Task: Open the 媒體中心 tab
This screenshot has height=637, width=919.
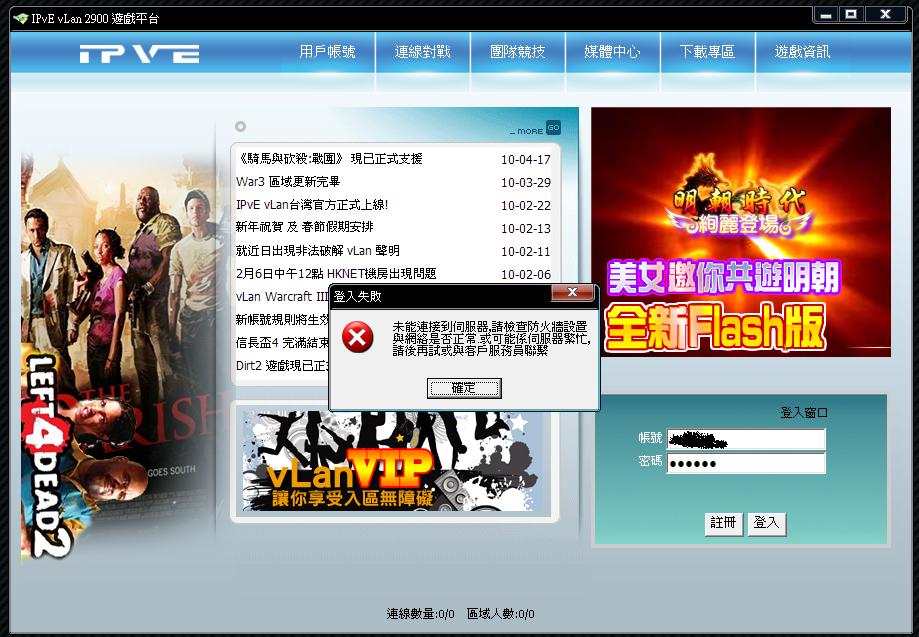Action: (x=612, y=52)
